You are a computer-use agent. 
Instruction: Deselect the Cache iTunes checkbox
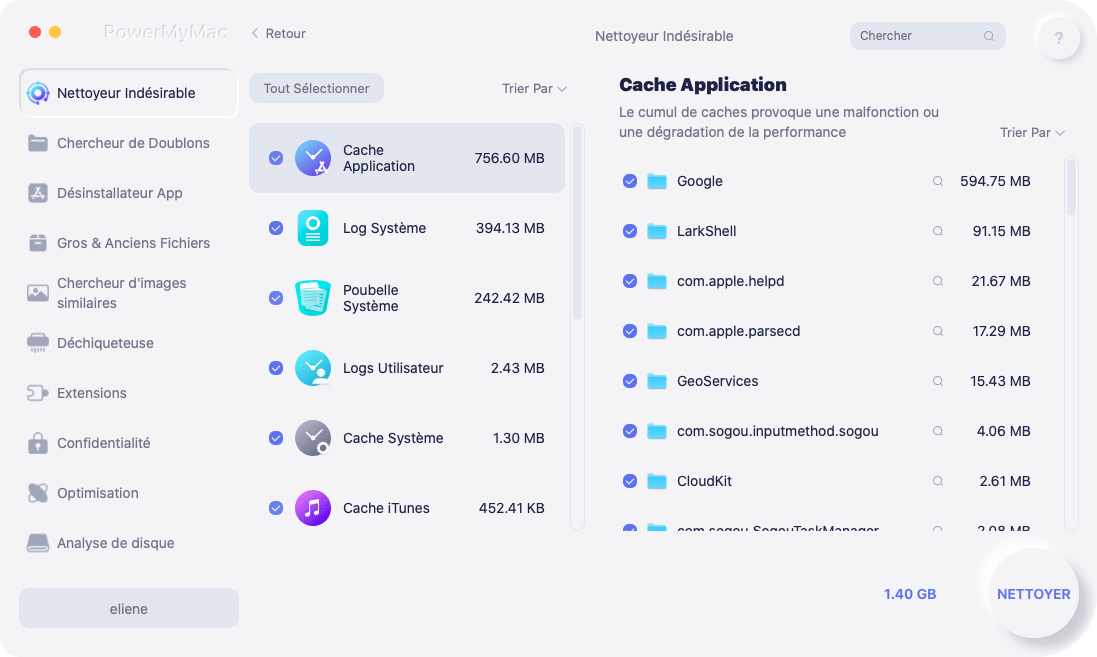[x=276, y=508]
